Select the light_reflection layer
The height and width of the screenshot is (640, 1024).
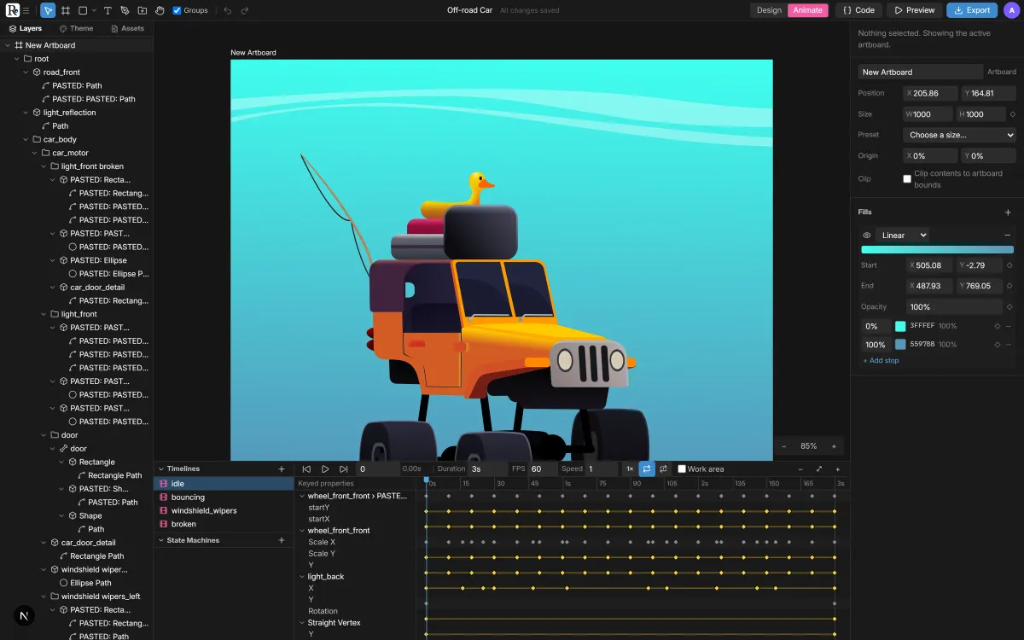coord(69,112)
